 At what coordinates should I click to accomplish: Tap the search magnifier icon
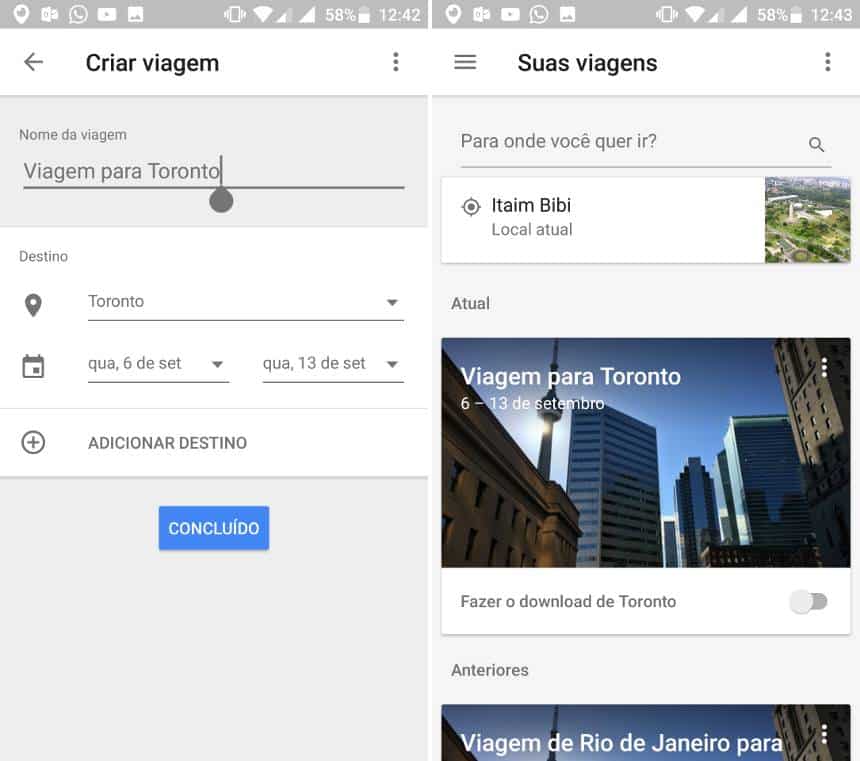tap(816, 144)
